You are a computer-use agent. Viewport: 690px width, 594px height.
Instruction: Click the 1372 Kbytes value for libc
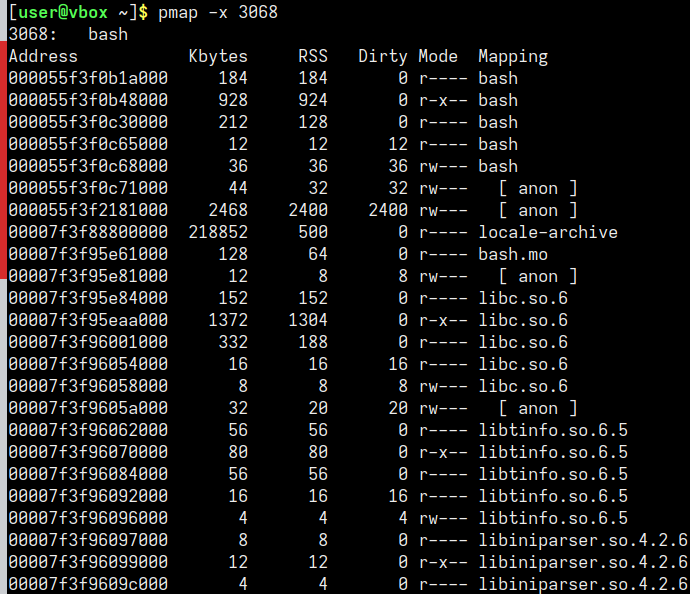pos(228,320)
